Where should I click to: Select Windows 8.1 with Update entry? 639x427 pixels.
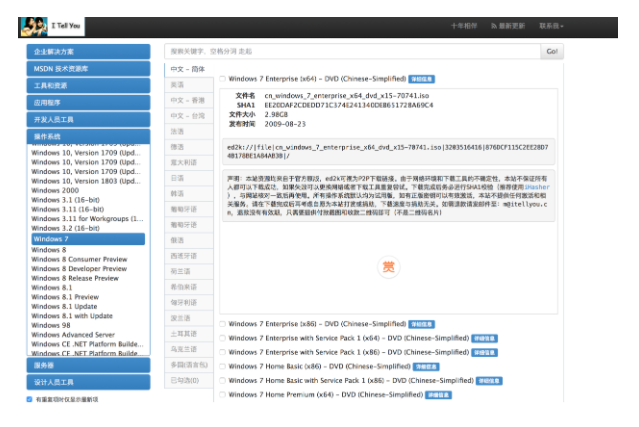(72, 316)
